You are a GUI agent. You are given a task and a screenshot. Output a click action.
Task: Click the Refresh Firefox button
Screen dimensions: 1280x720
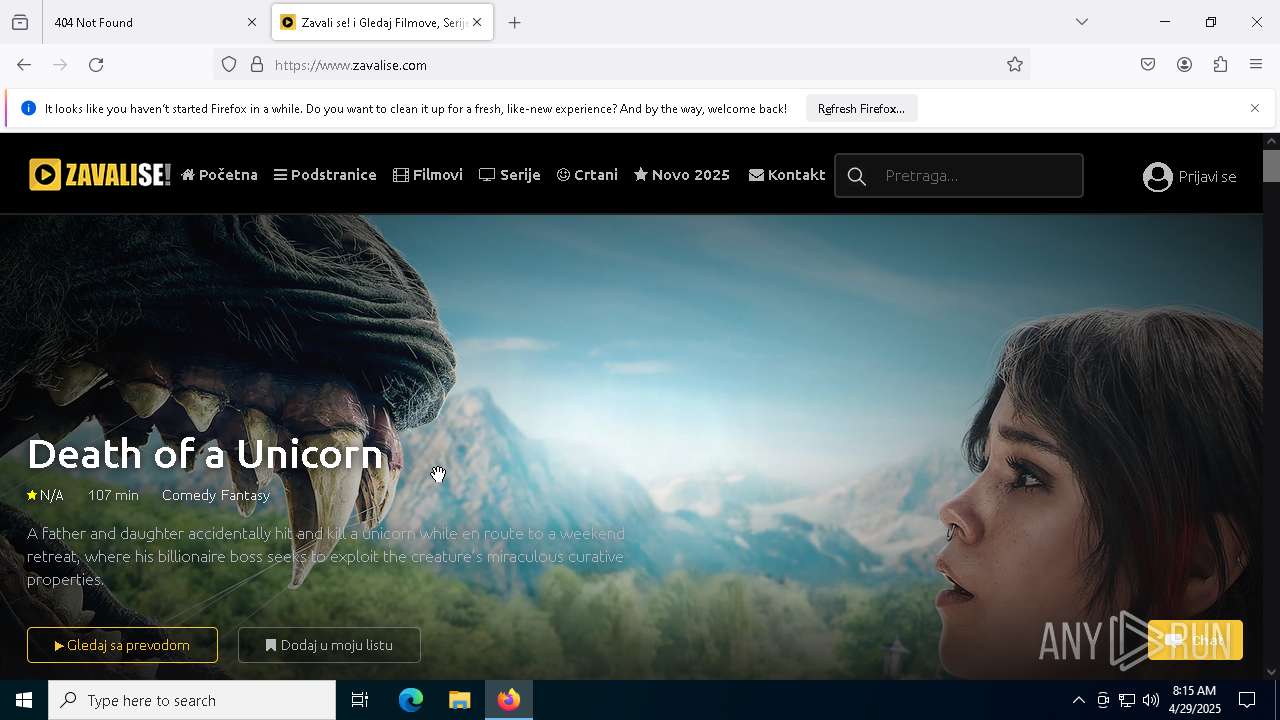tap(861, 109)
